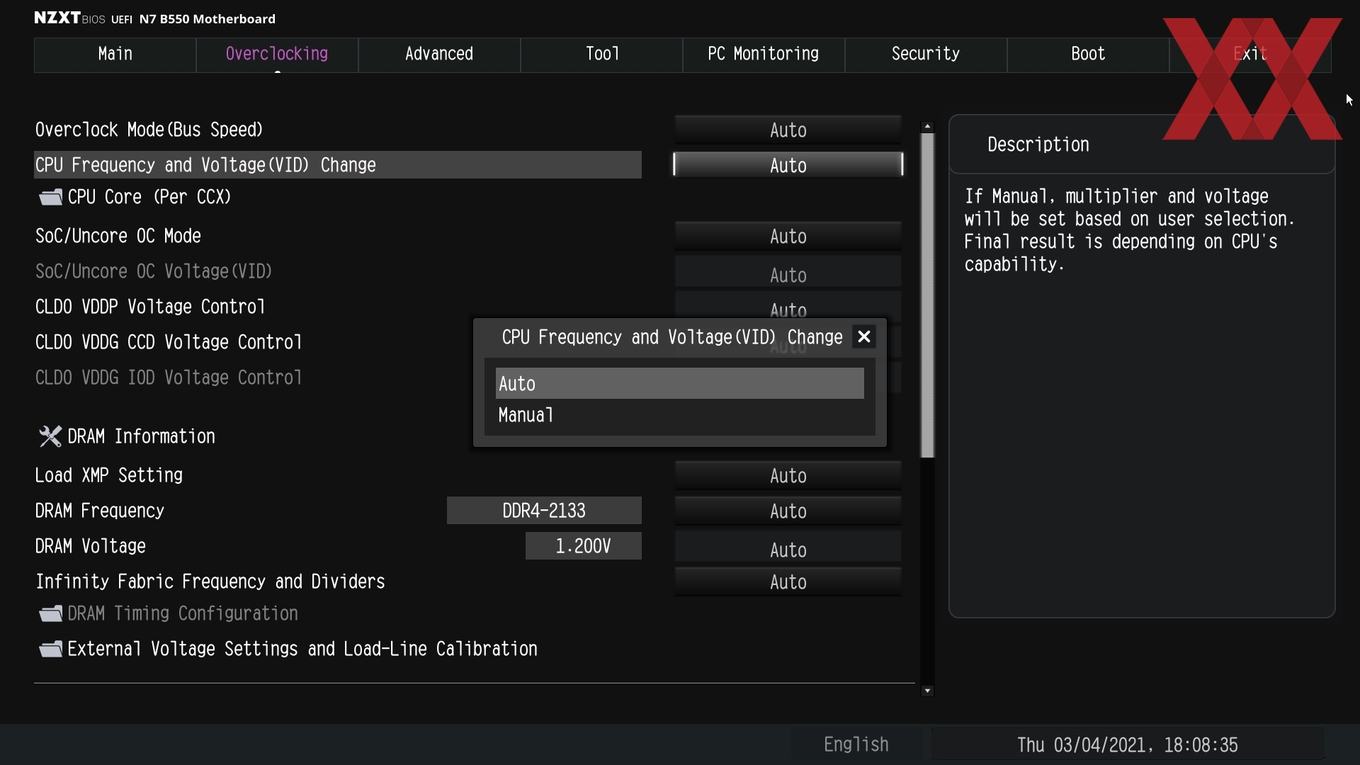
Task: Select the Overclock Mode (Bus Speed) label
Action: (149, 130)
